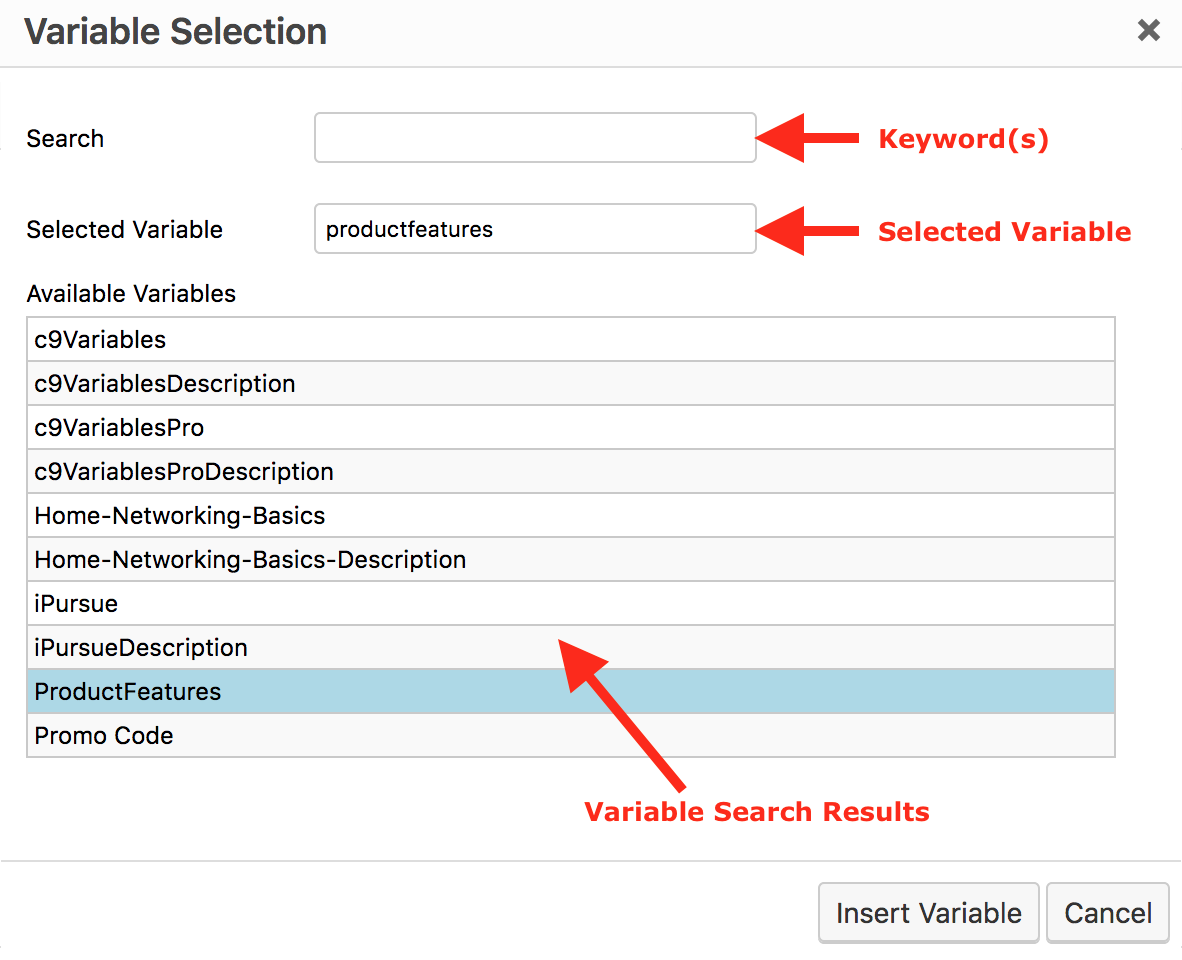
Task: Click the Search field label
Action: point(65,139)
